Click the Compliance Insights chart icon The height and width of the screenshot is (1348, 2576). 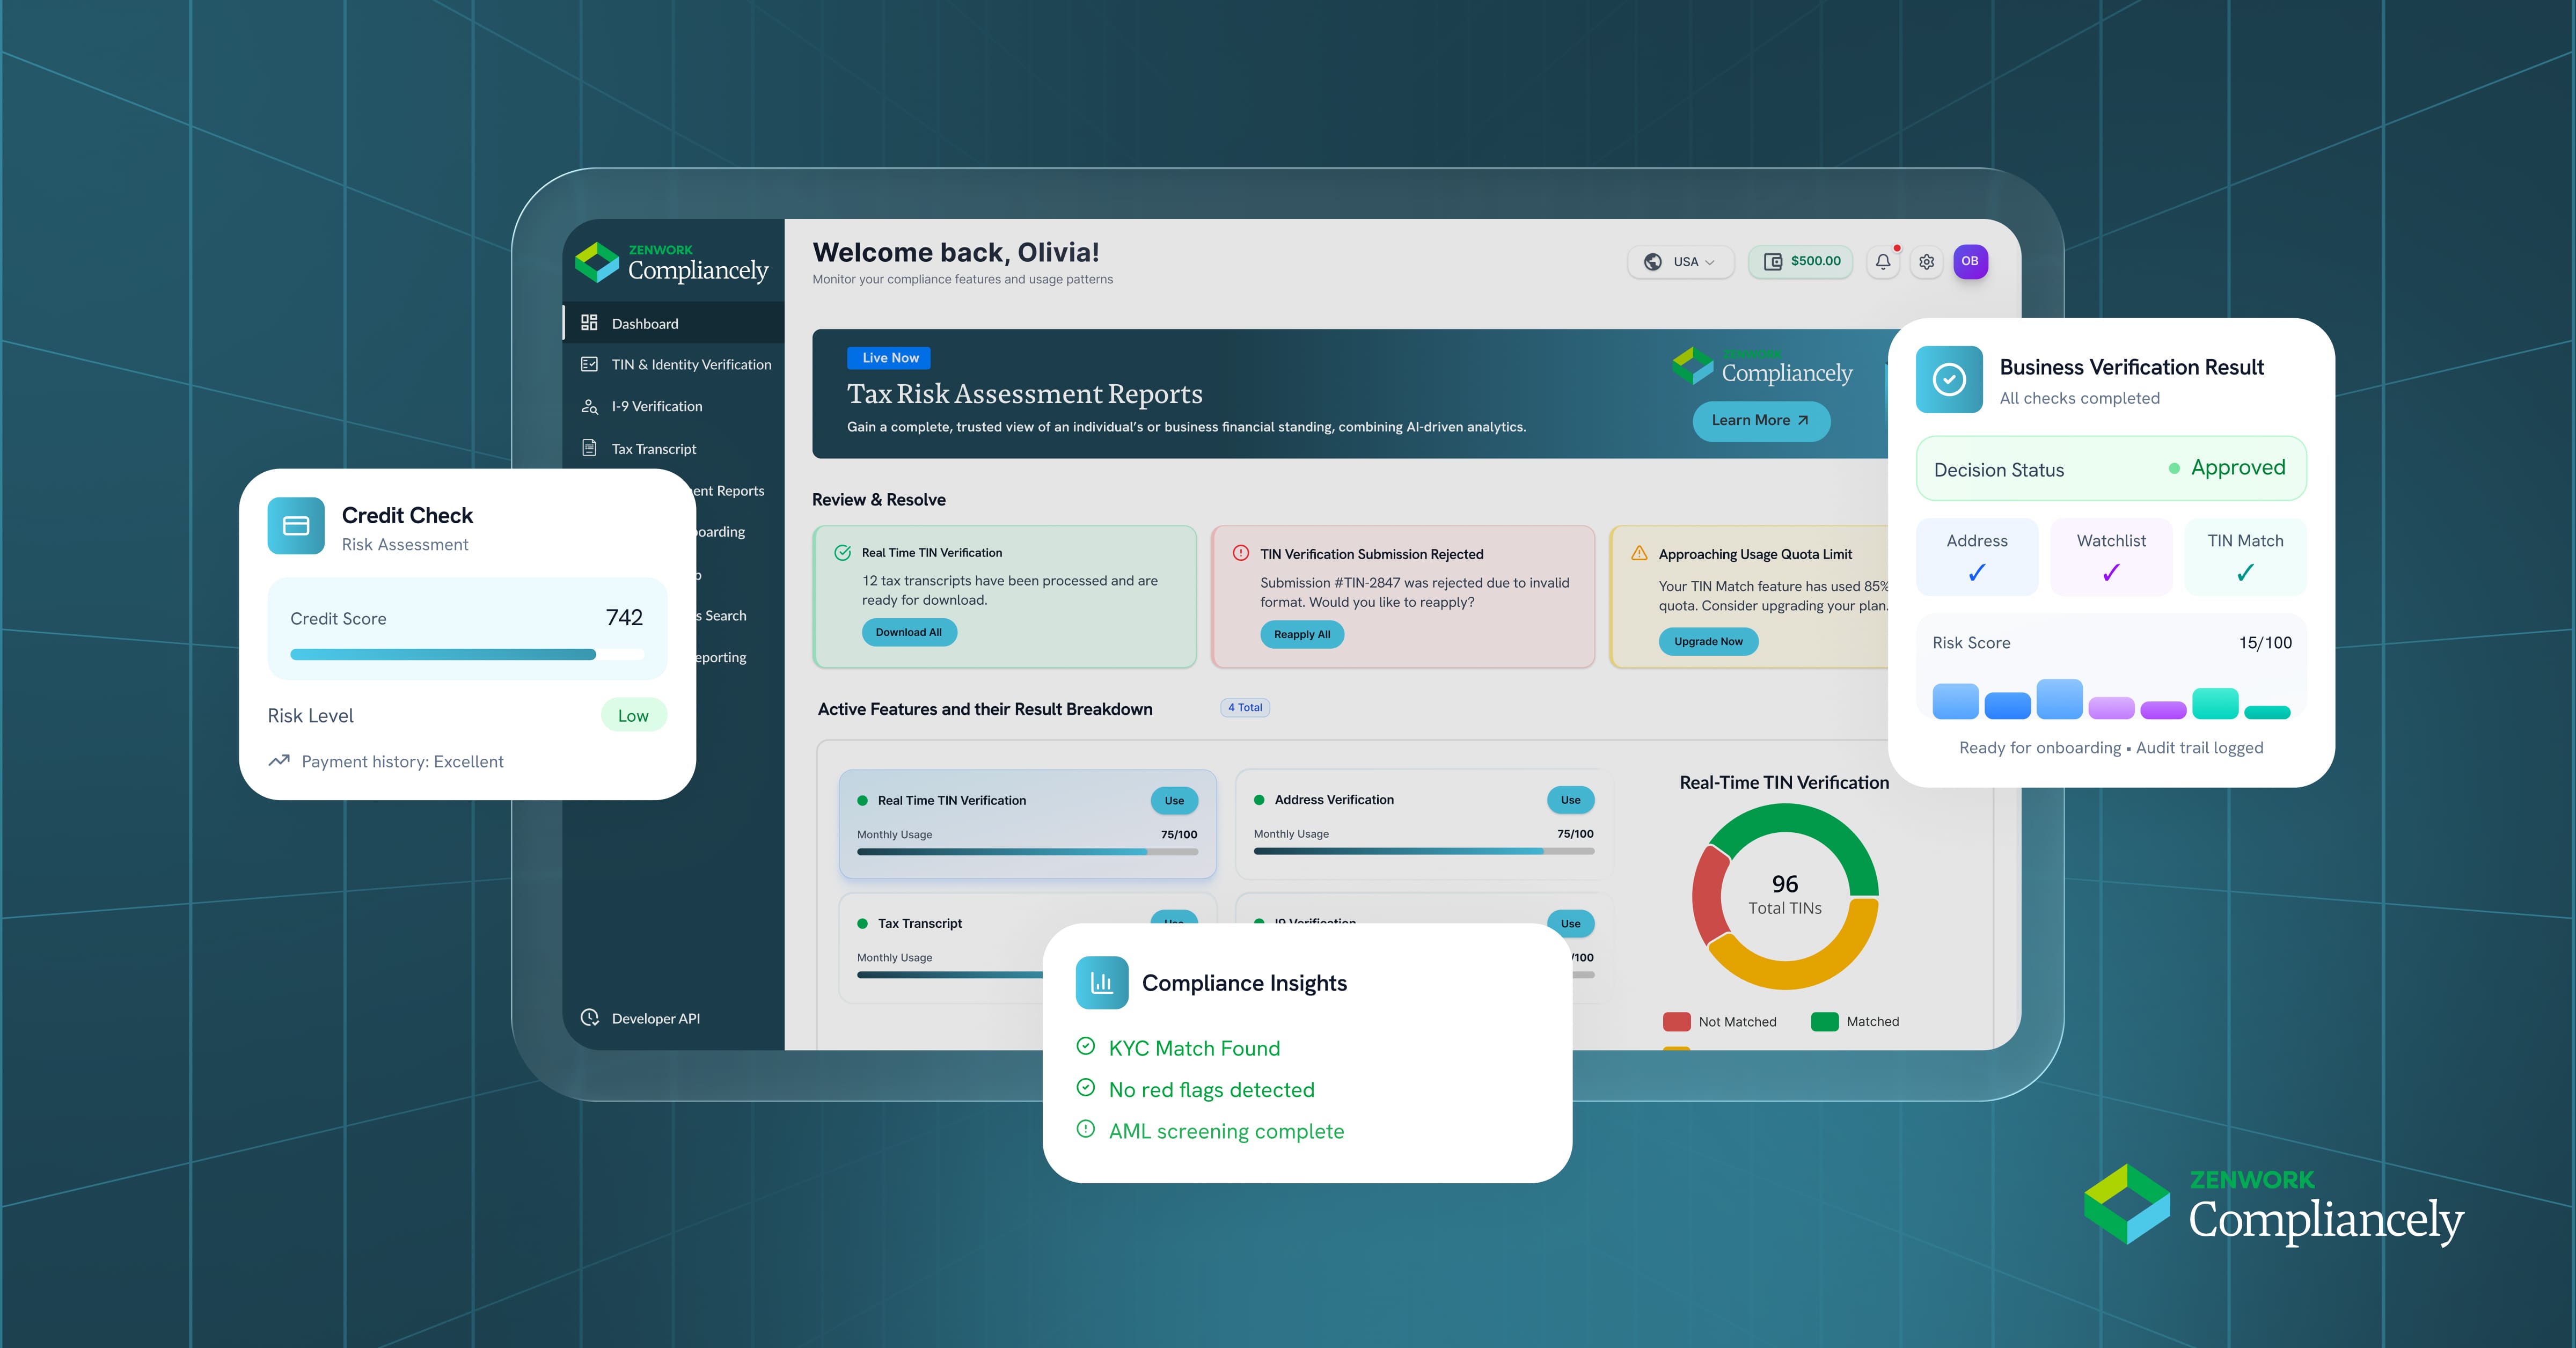point(1102,982)
